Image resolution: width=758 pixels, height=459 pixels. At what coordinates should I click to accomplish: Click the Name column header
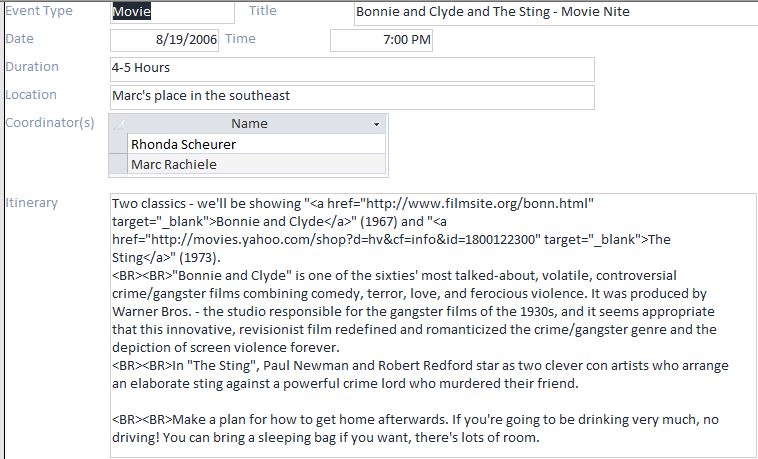pos(249,124)
